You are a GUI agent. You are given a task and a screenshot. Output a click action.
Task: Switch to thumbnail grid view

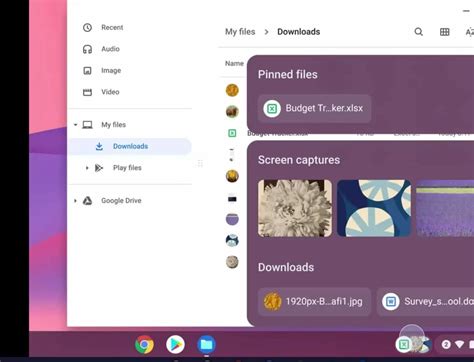click(x=445, y=32)
